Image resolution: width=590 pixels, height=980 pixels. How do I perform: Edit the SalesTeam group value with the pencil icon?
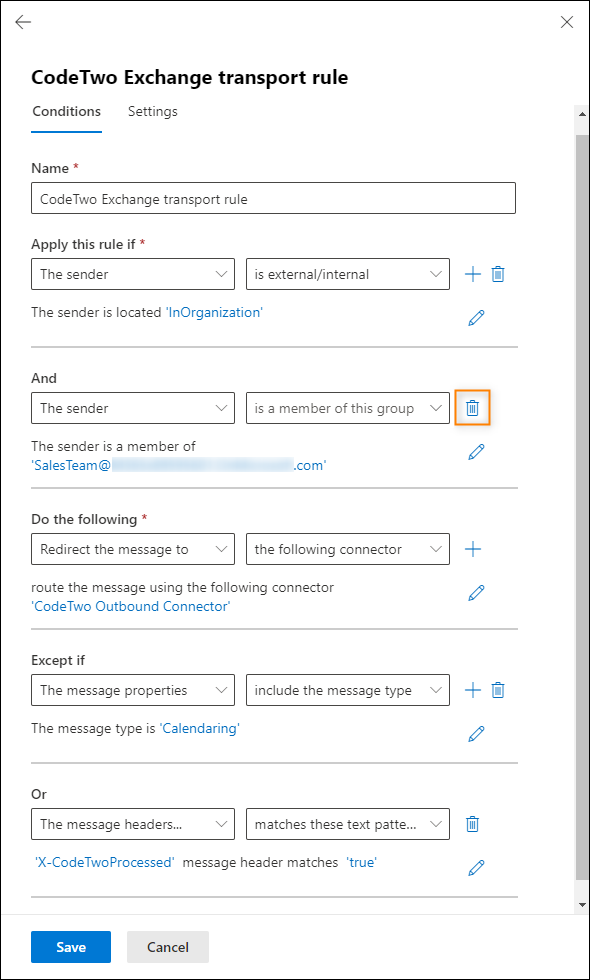476,452
